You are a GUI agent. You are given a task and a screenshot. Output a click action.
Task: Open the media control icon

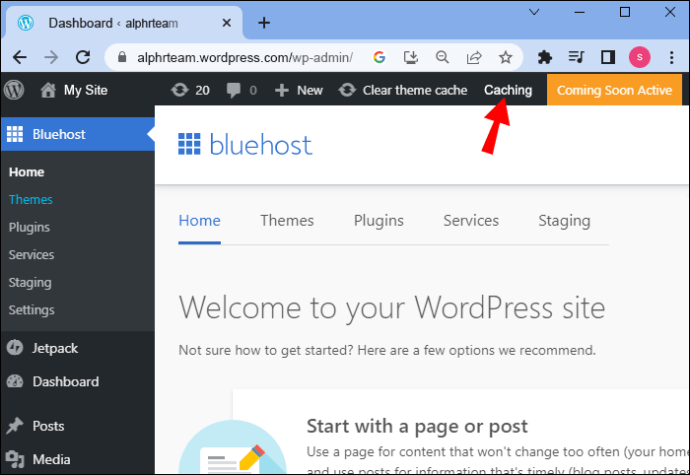click(x=576, y=57)
